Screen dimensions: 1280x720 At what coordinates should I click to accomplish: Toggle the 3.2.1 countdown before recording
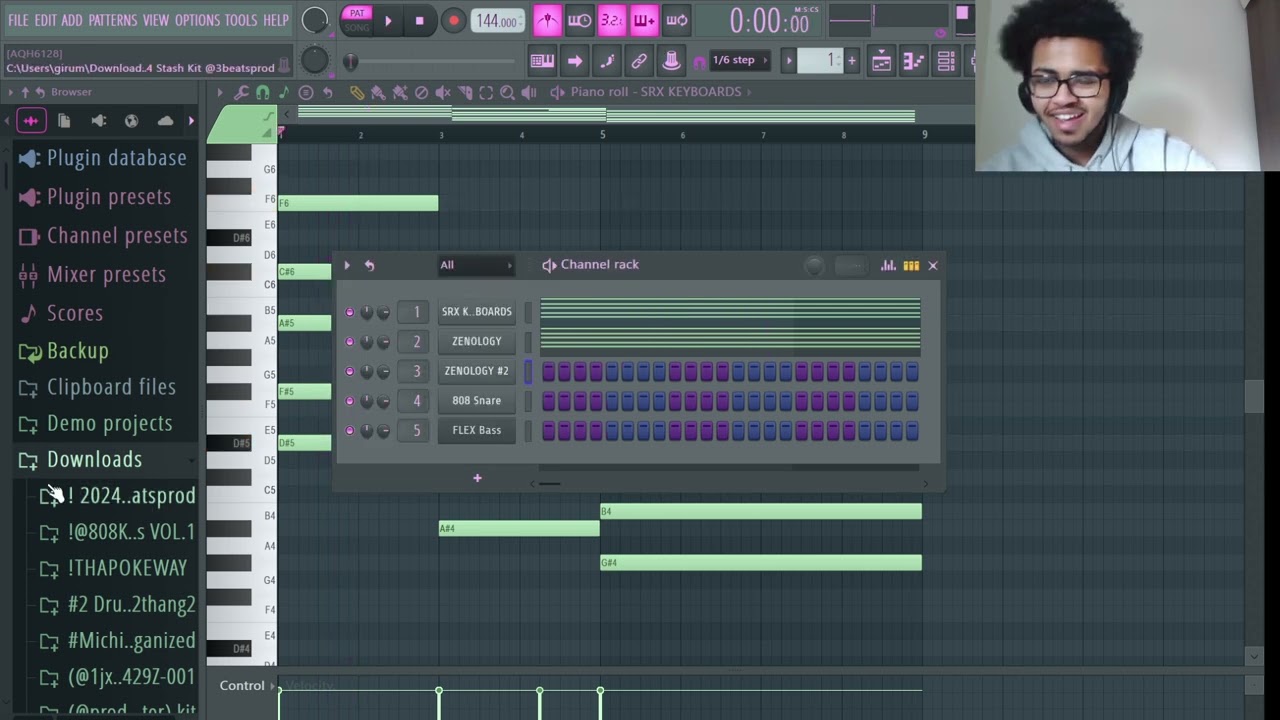tap(611, 20)
